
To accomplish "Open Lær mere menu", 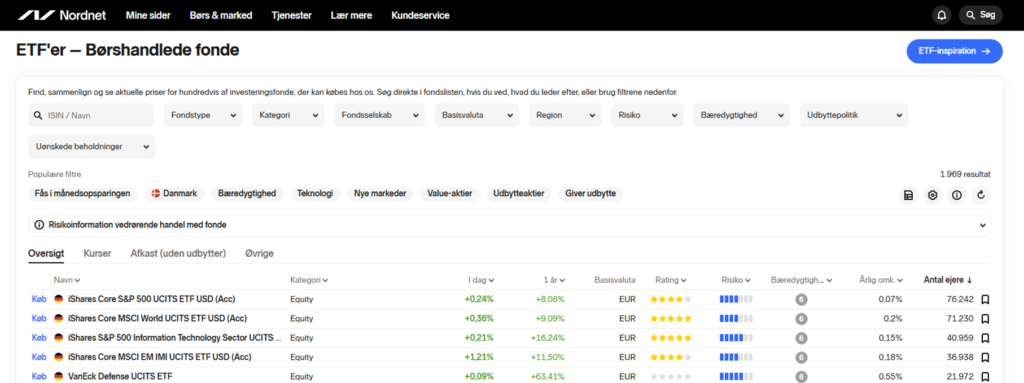I will pos(351,15).
